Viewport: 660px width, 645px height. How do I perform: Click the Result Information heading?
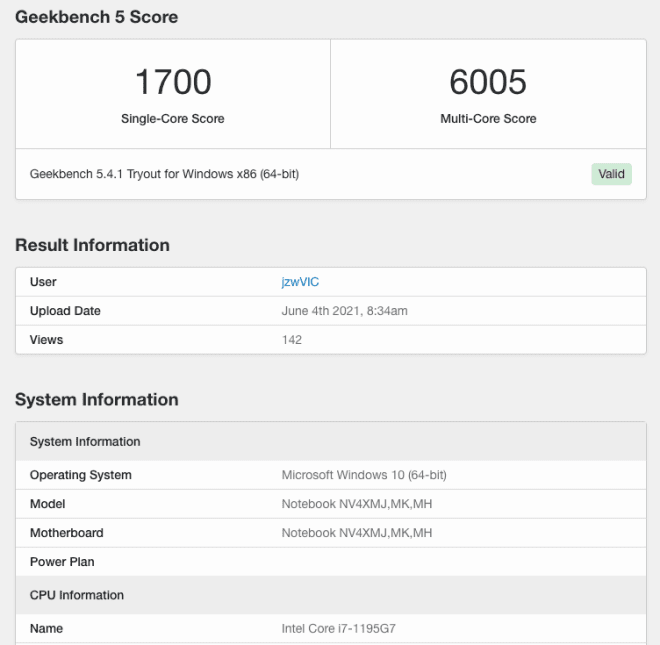coord(92,245)
